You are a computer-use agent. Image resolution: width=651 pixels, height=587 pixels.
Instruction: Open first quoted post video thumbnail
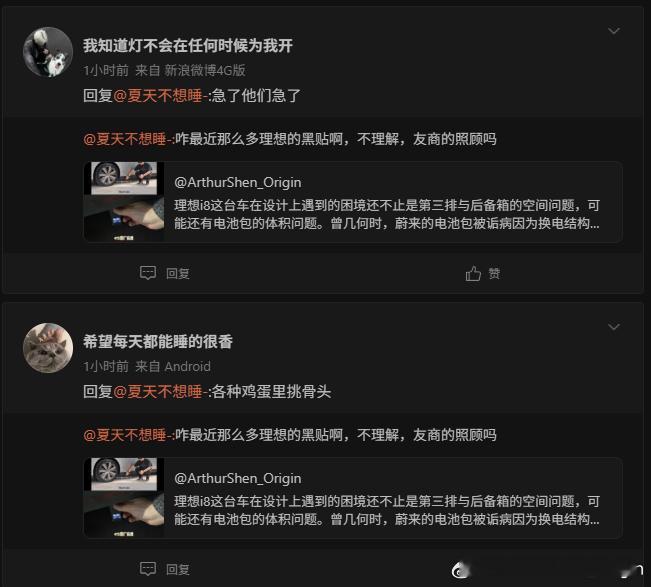[124, 202]
